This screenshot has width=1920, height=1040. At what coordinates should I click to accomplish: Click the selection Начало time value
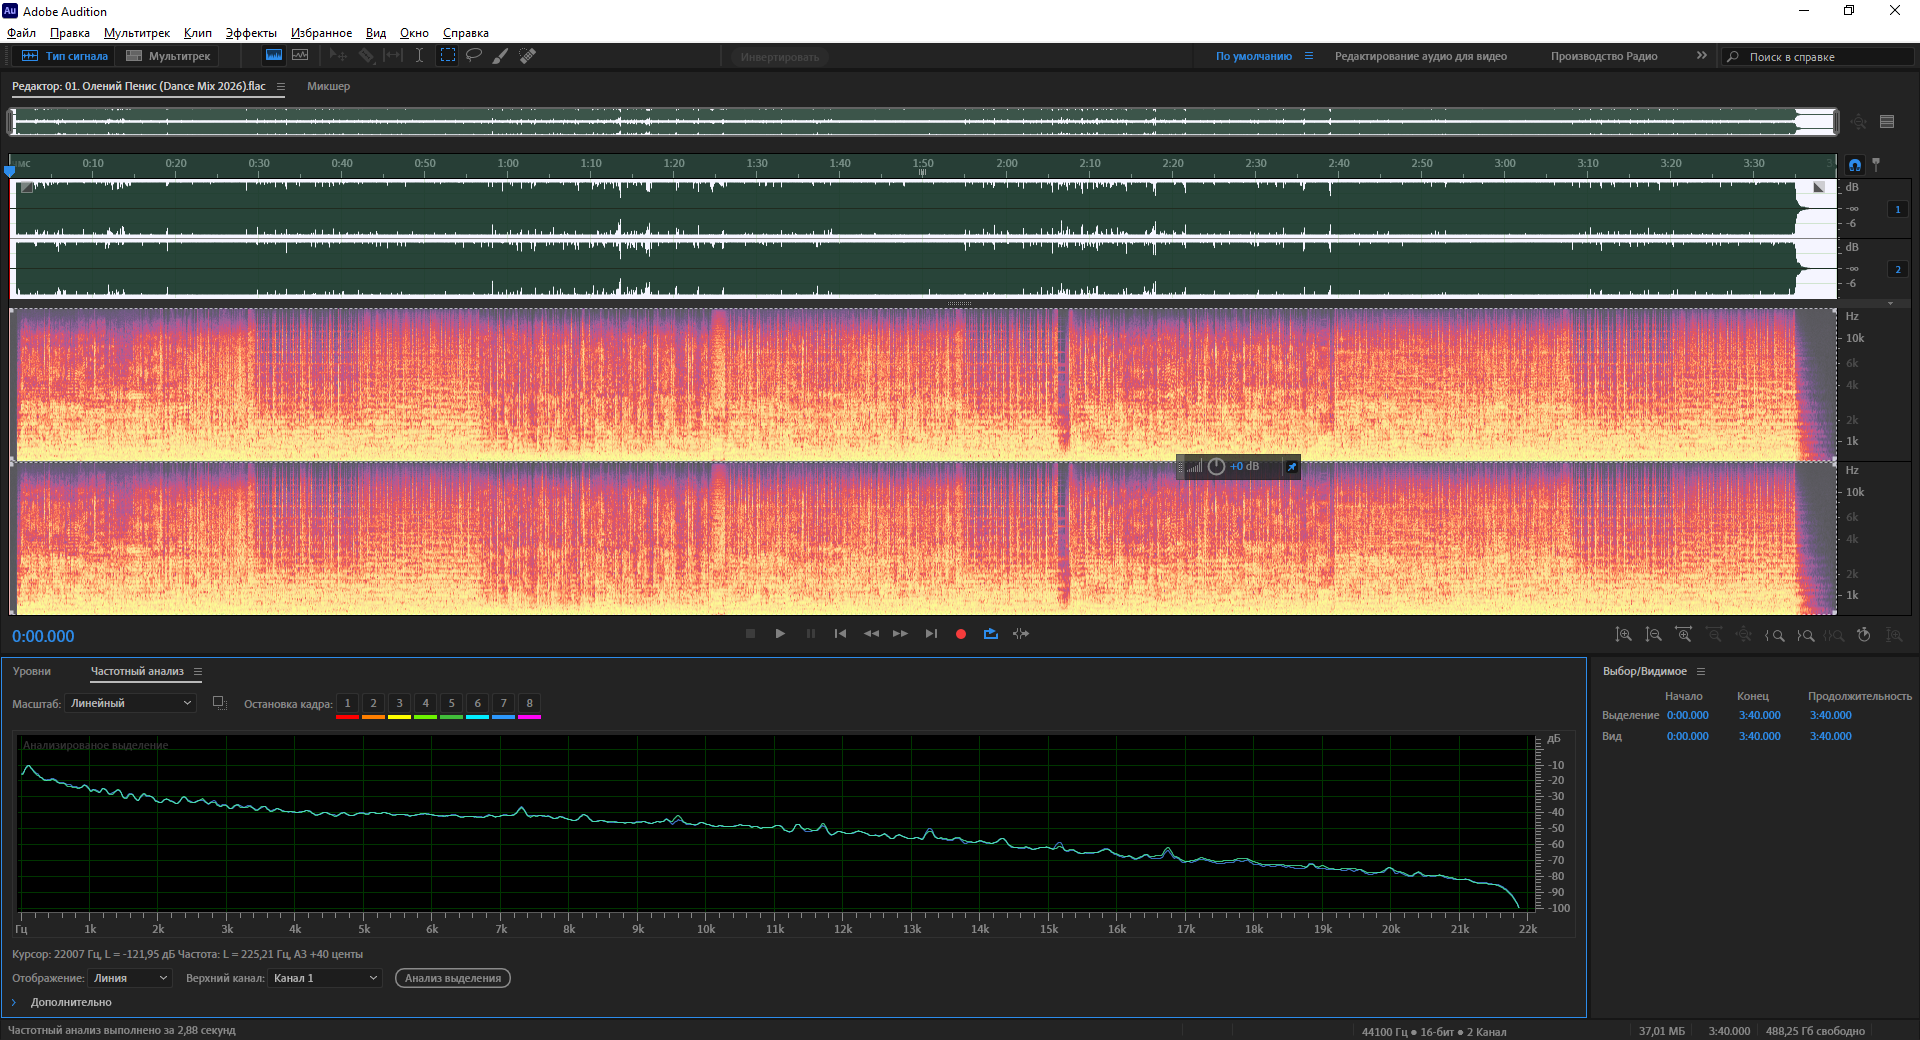[1687, 715]
